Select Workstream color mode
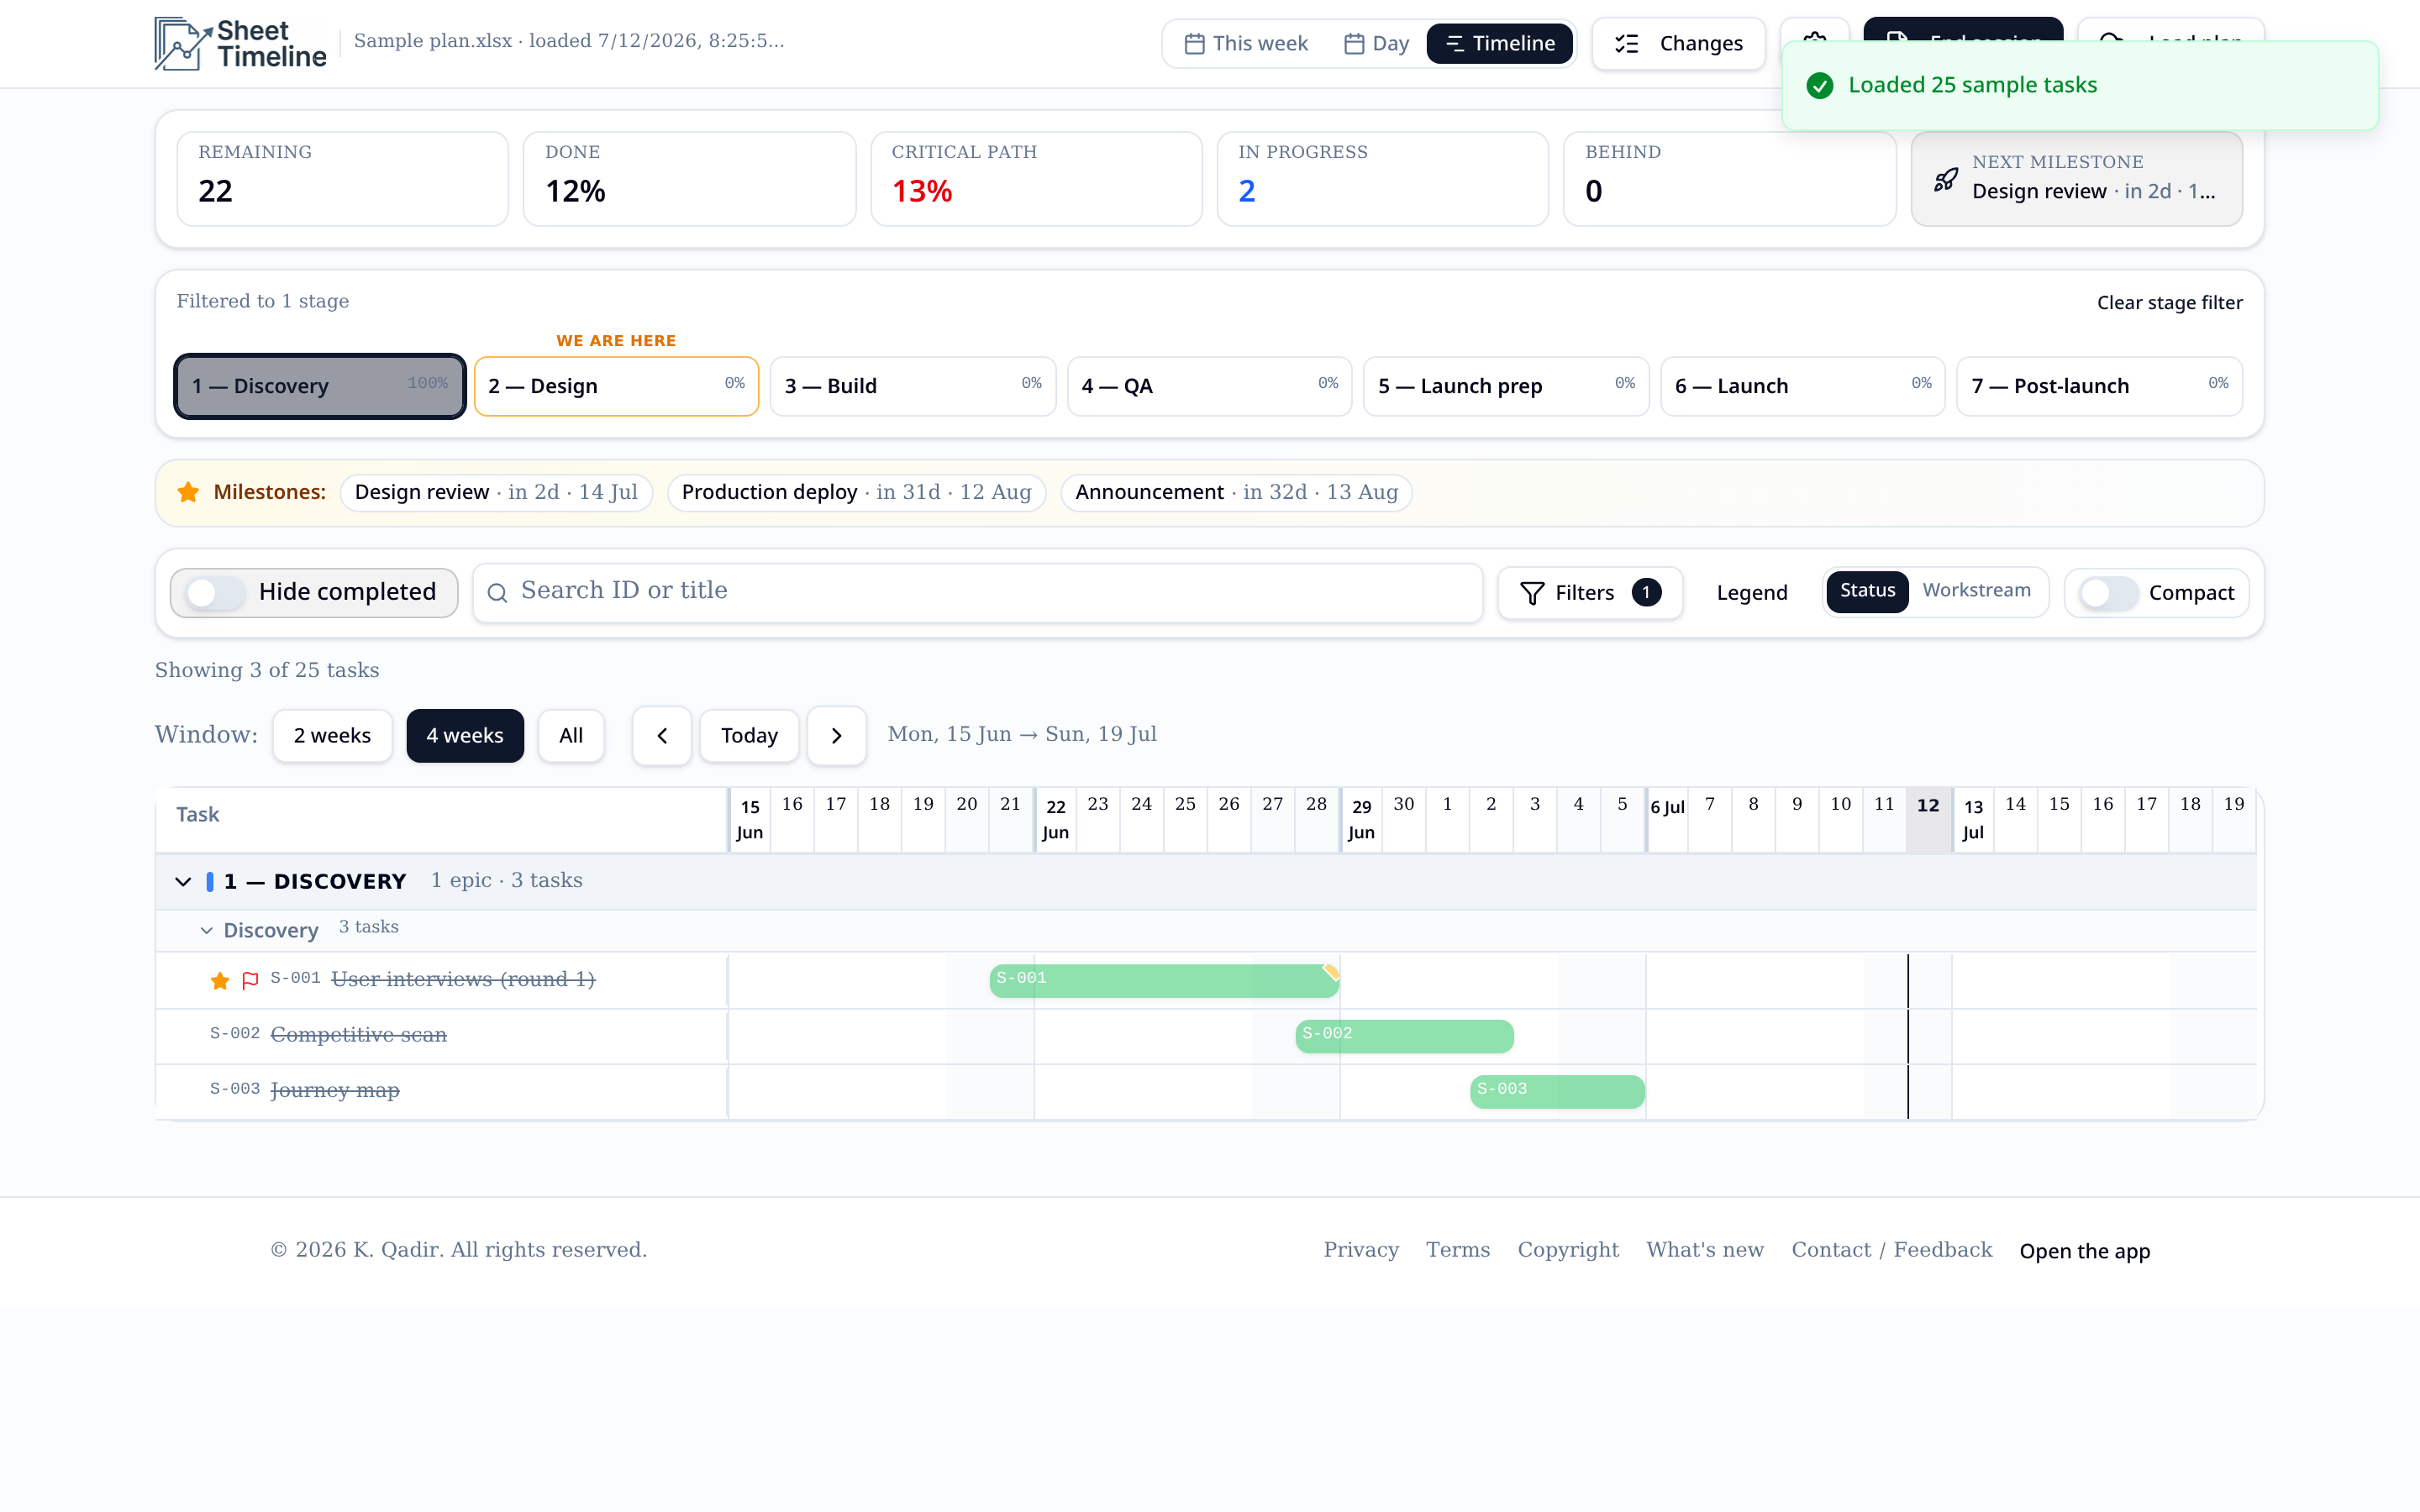The image size is (2420, 1512). pyautogui.click(x=1976, y=591)
